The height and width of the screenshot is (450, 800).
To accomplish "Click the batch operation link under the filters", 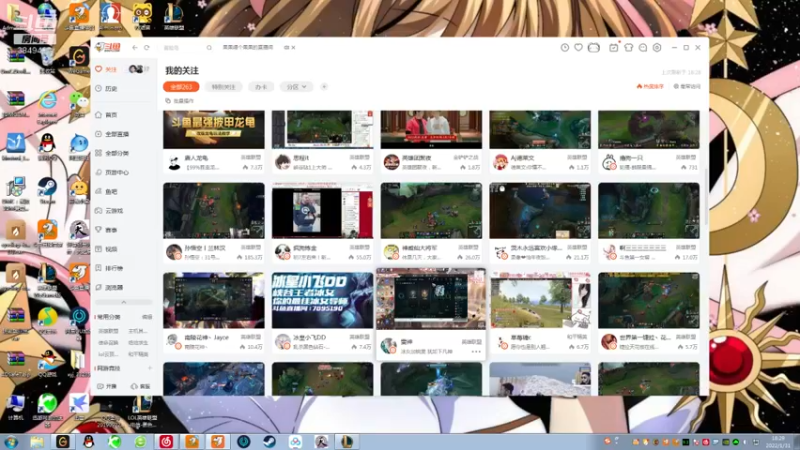I will [180, 101].
